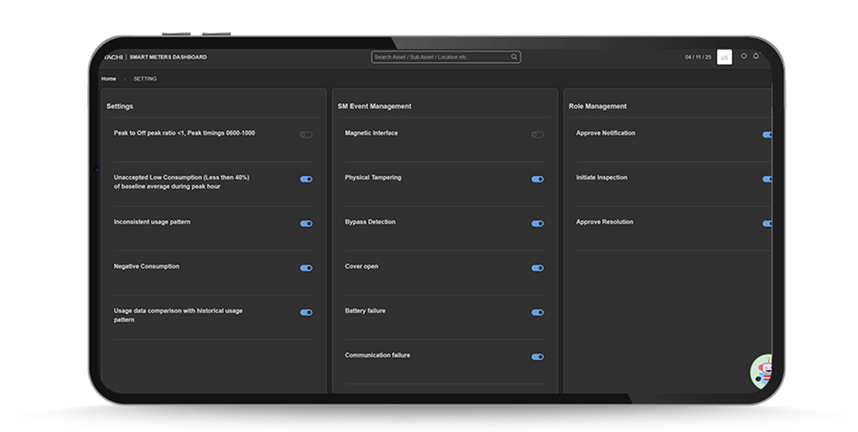Viewport: 858px width, 432px height.
Task: Click the Initiate Inspection label
Action: [602, 178]
